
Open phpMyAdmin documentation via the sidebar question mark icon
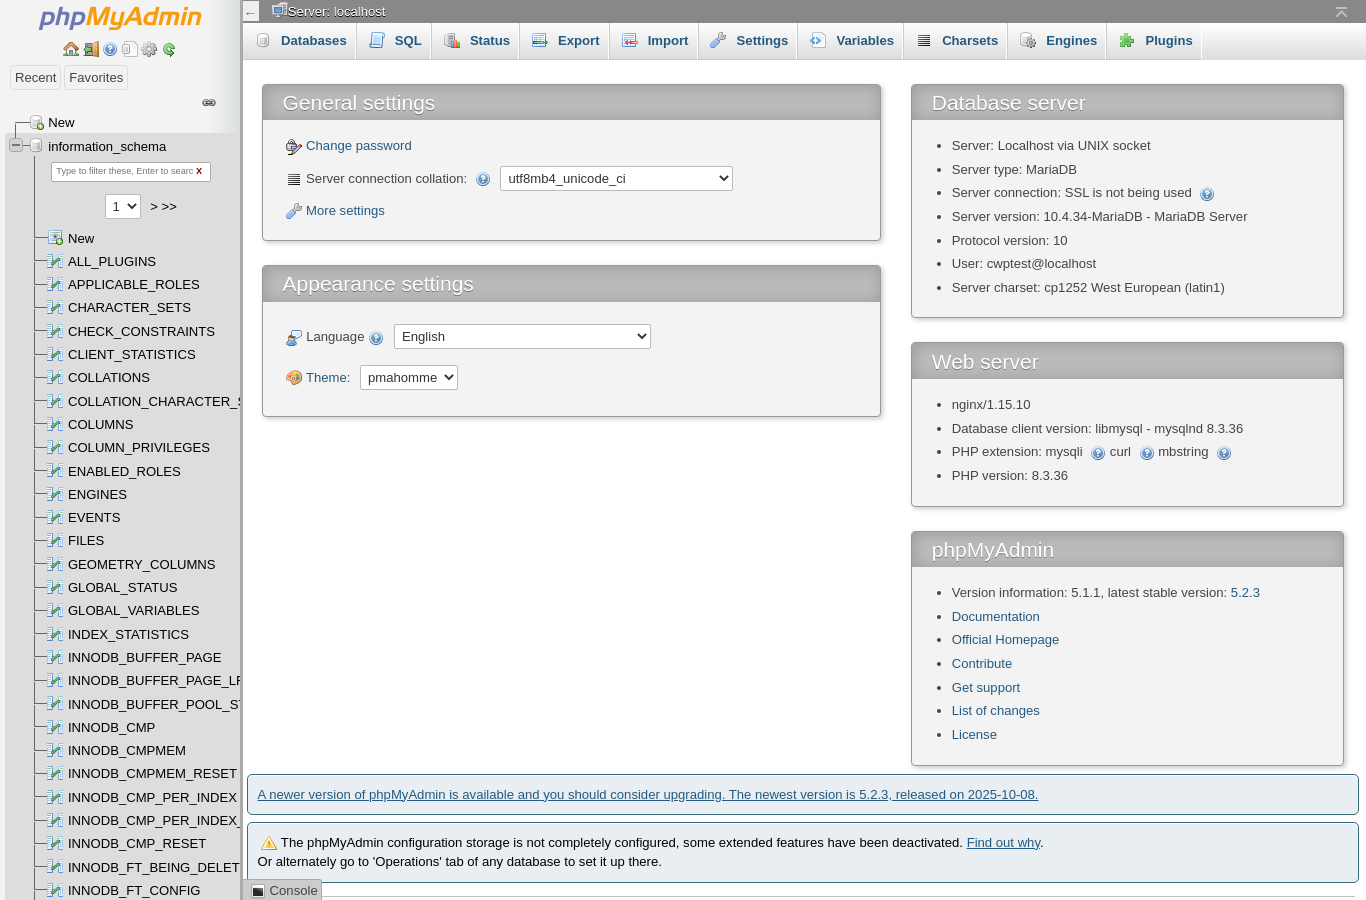coord(110,49)
